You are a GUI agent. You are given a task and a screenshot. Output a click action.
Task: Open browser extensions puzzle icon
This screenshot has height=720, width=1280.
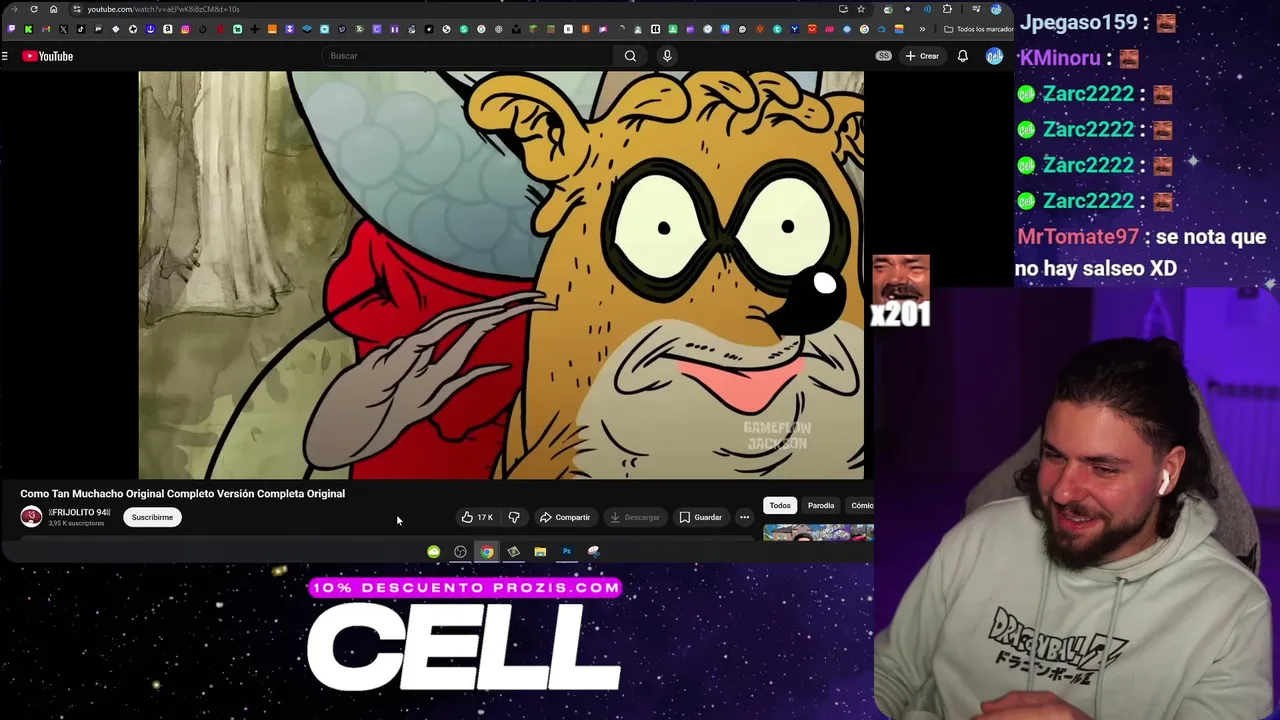click(x=947, y=9)
